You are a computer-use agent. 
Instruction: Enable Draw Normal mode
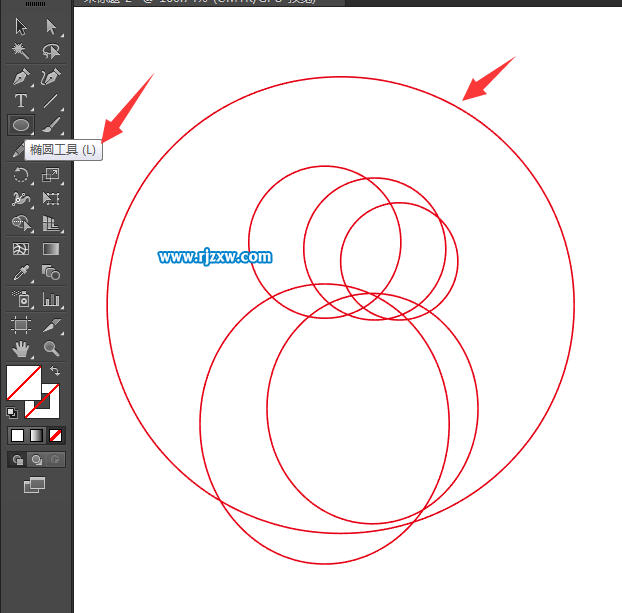tap(17, 460)
